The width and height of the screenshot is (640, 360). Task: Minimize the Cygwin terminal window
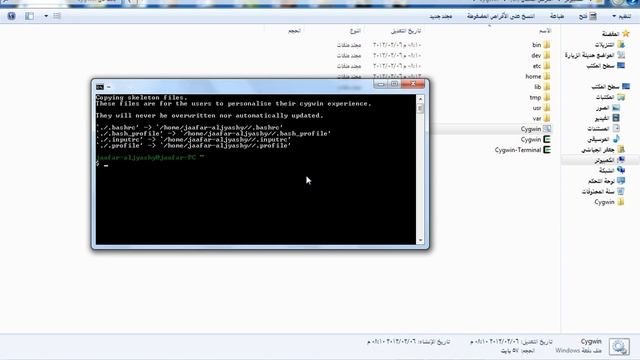[x=380, y=84]
